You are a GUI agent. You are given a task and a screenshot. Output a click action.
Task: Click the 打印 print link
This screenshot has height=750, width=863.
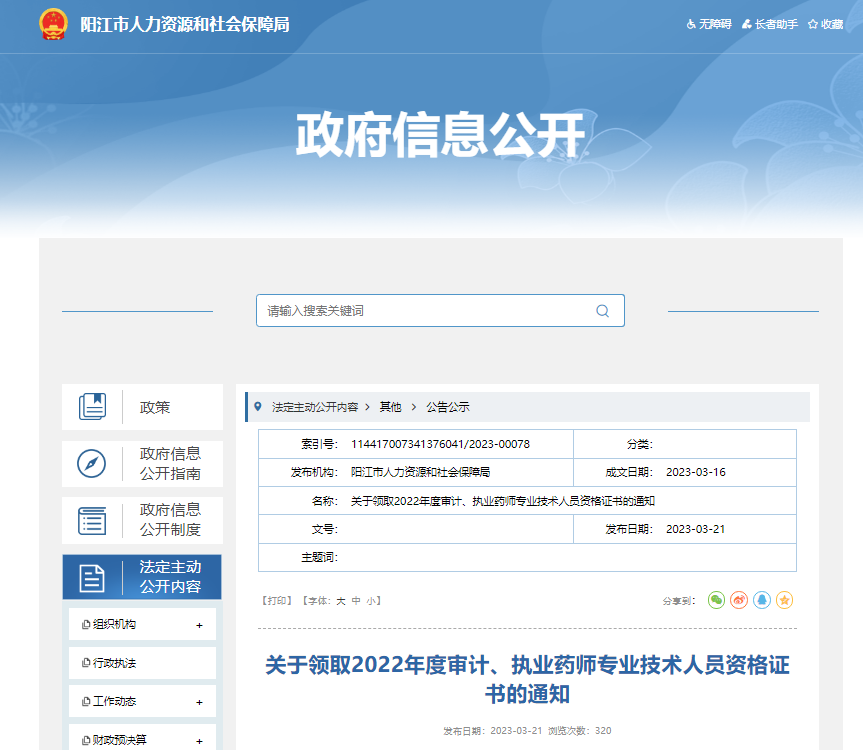(276, 601)
